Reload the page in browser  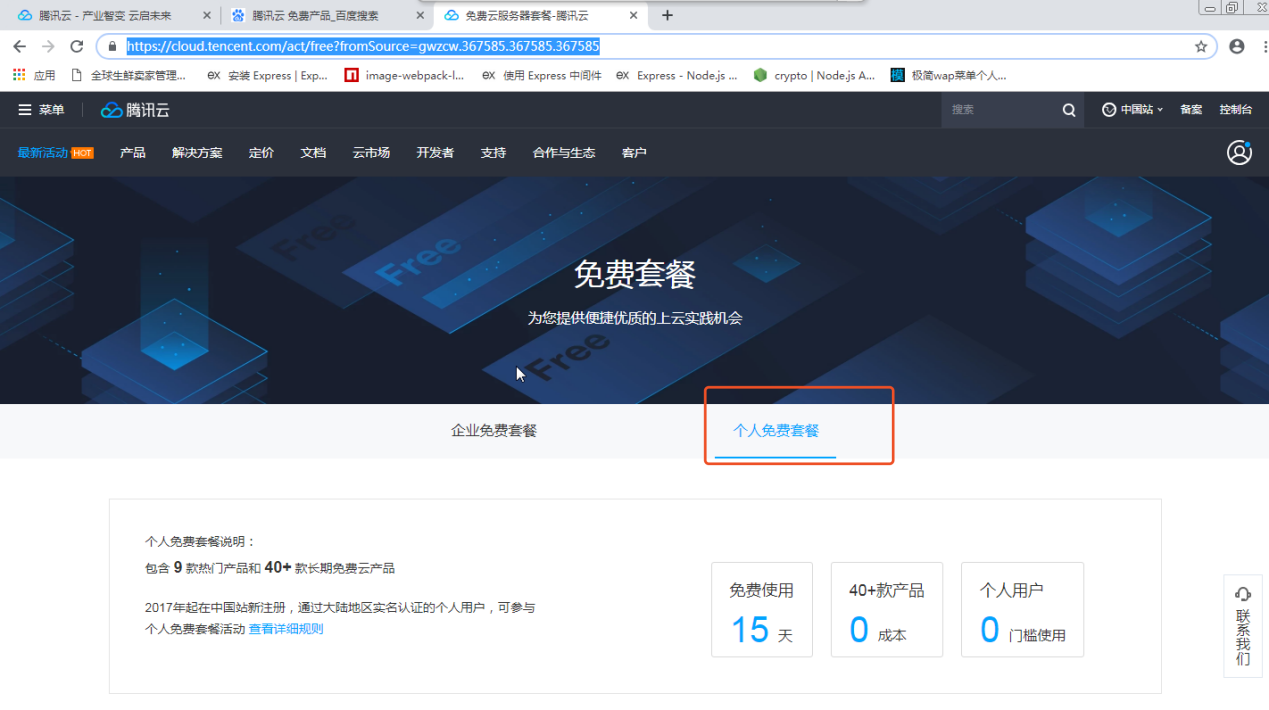(76, 46)
